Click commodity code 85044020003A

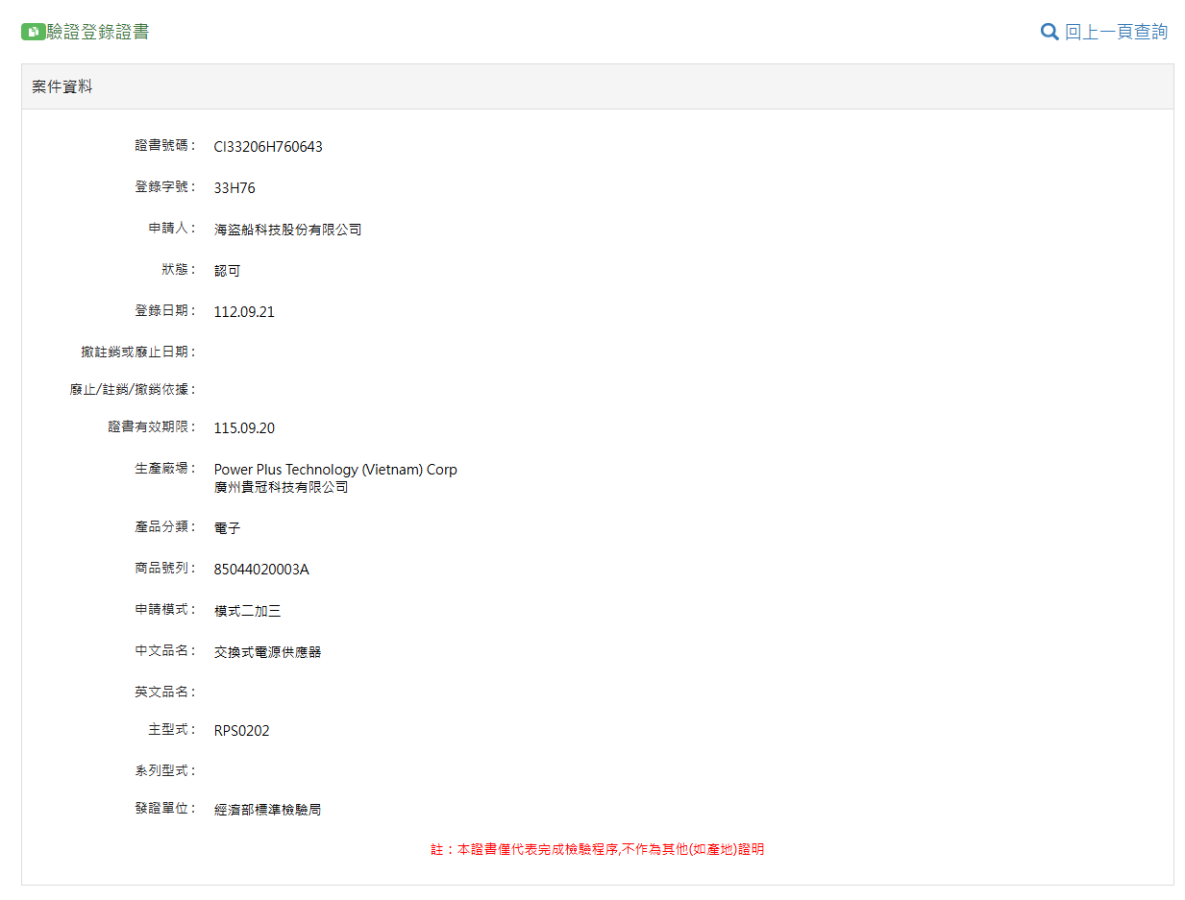click(261, 569)
